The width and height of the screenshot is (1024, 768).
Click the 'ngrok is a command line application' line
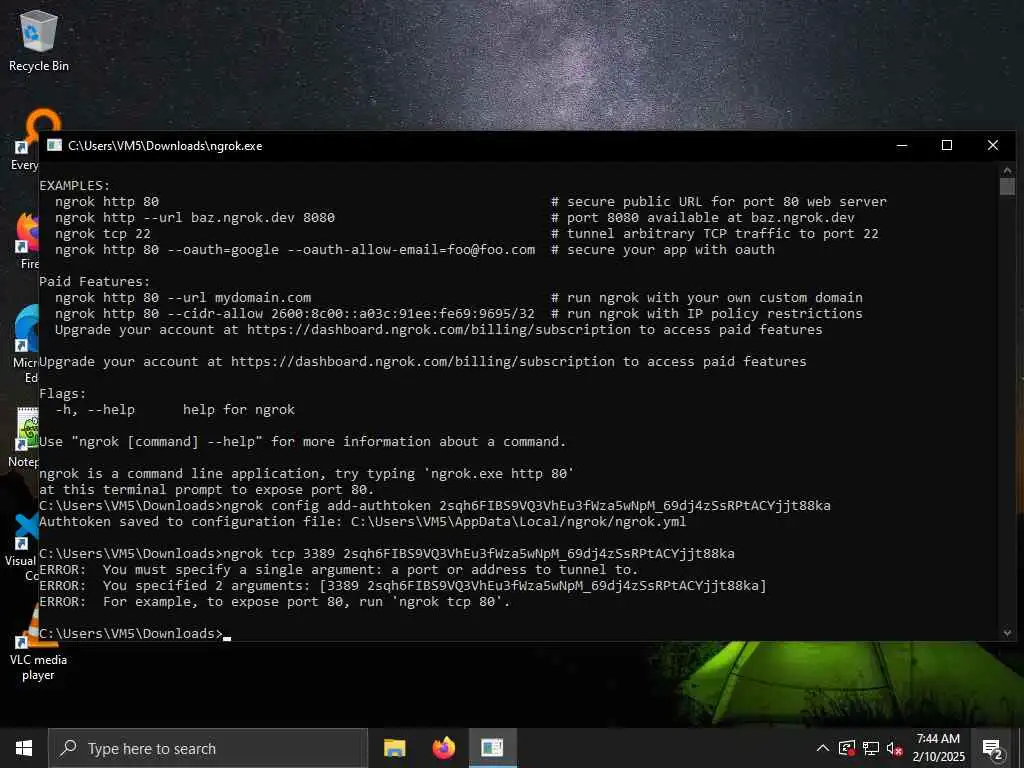click(306, 473)
